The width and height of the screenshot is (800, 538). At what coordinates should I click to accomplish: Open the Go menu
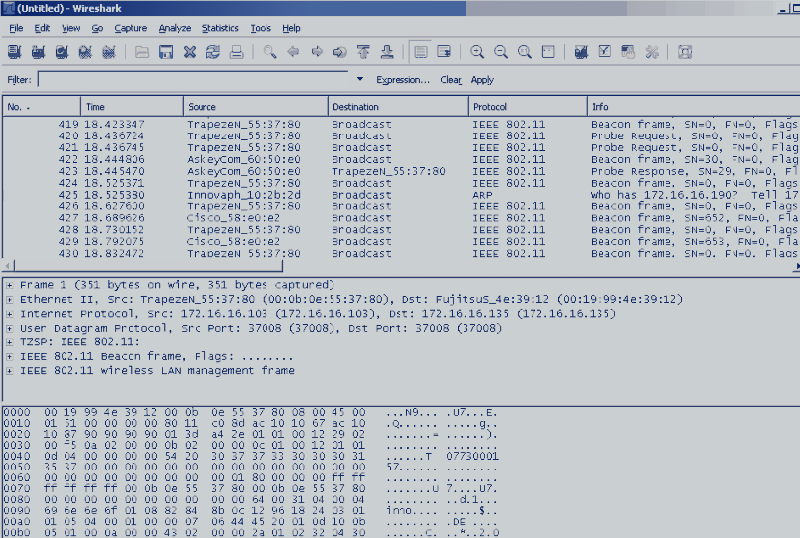[x=97, y=28]
